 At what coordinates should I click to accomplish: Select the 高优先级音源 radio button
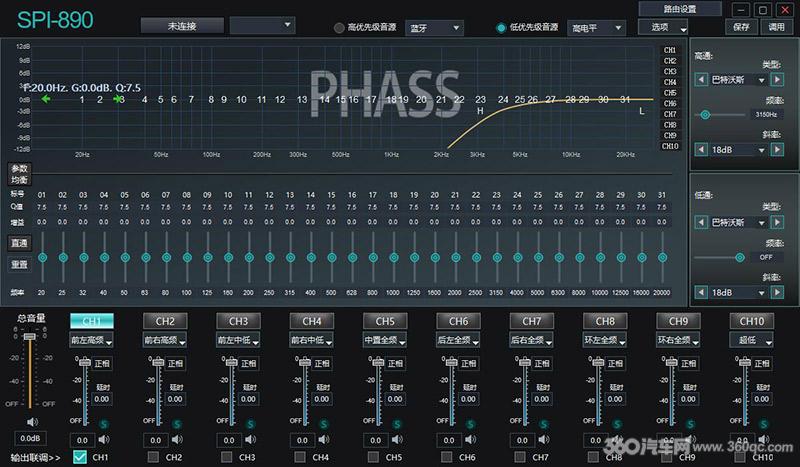(339, 28)
